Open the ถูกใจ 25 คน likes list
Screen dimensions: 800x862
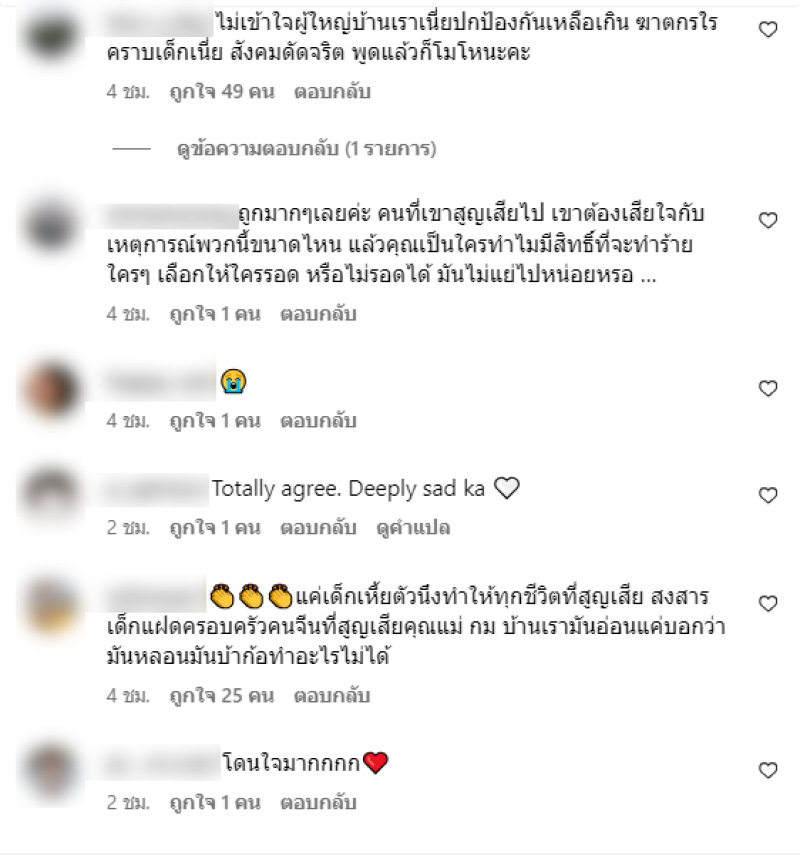[x=222, y=695]
